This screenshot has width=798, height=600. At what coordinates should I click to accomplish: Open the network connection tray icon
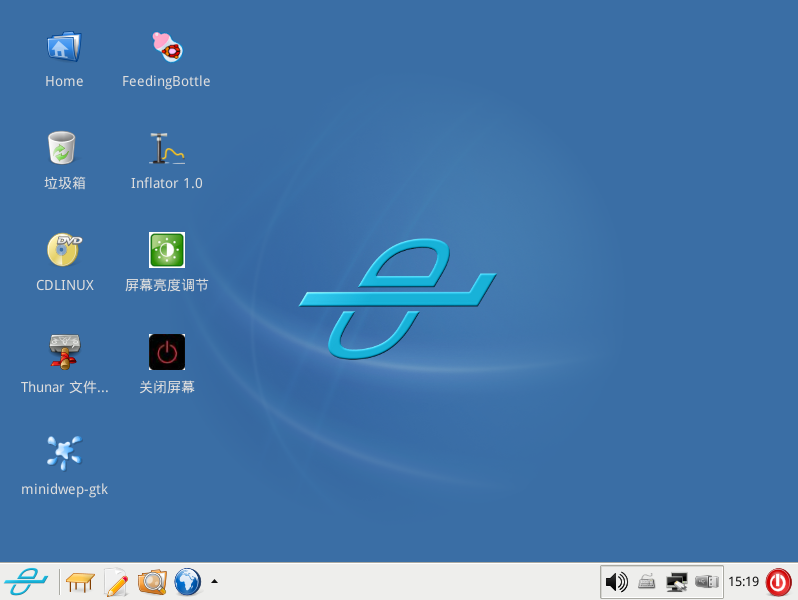(677, 582)
